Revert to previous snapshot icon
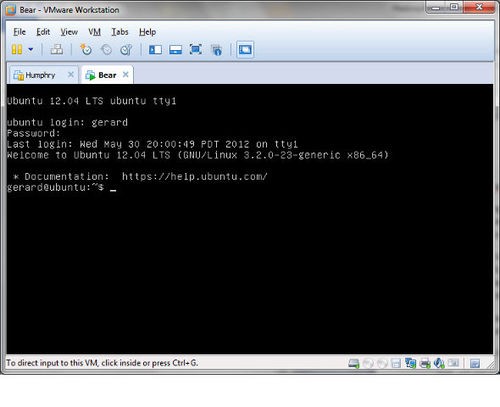500x407 pixels. [x=106, y=50]
